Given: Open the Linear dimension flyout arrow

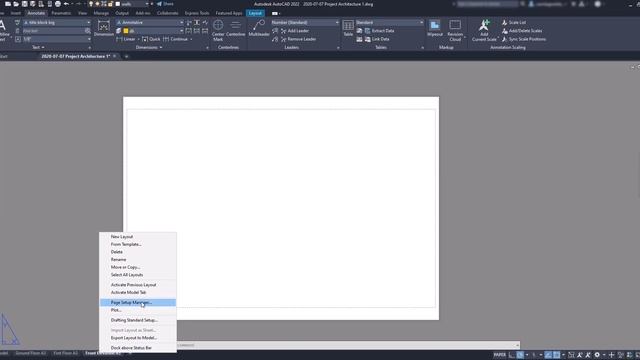Looking at the screenshot, I should click(x=138, y=39).
